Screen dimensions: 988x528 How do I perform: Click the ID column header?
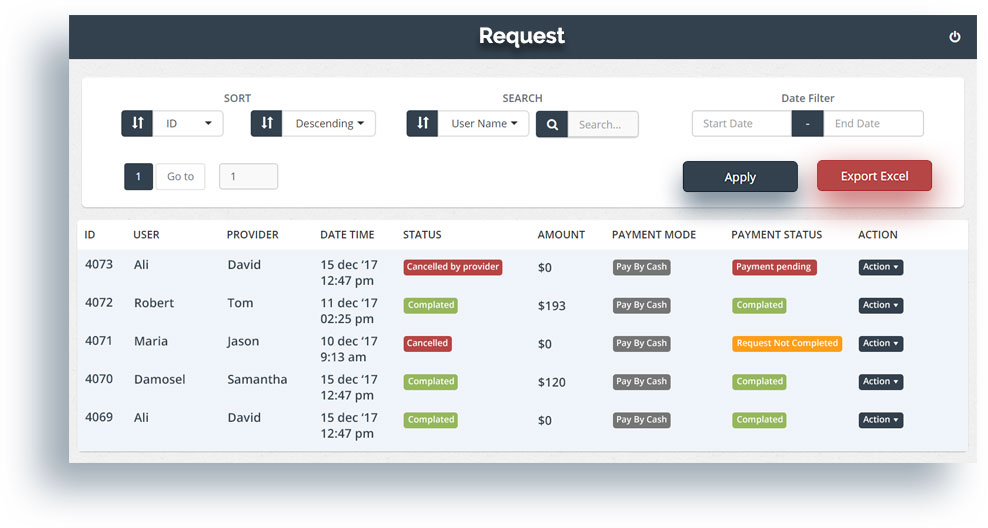click(x=89, y=234)
